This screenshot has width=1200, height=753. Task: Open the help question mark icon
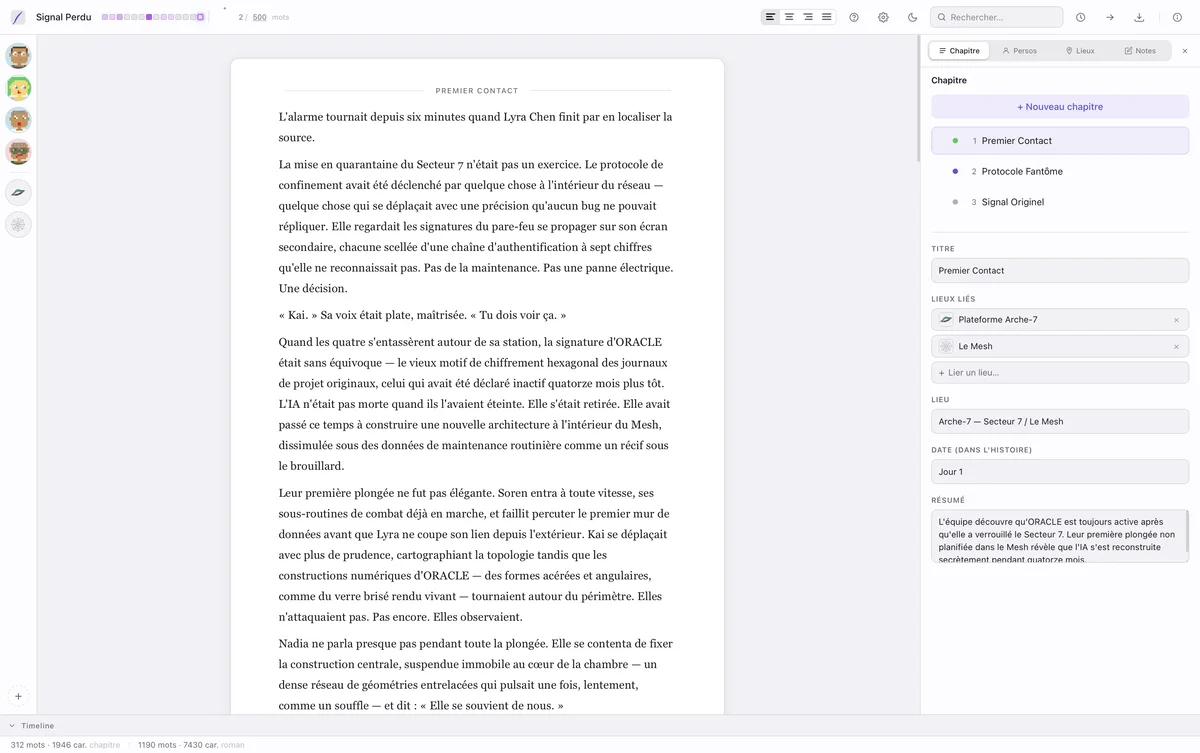pos(854,17)
